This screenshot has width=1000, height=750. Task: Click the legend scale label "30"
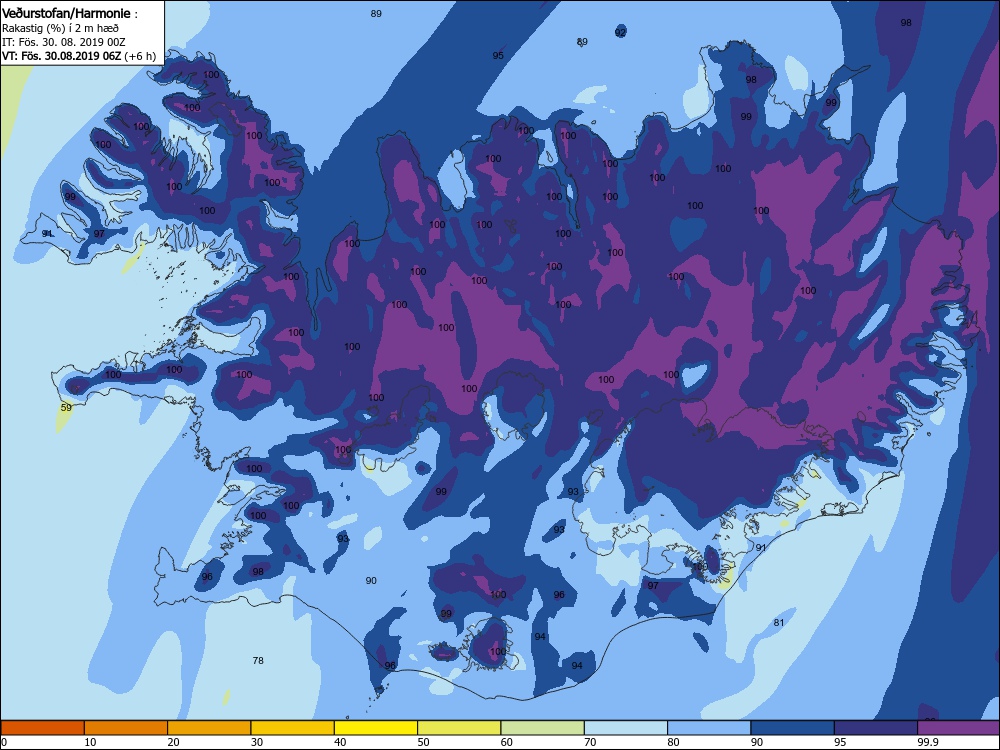pyautogui.click(x=257, y=742)
